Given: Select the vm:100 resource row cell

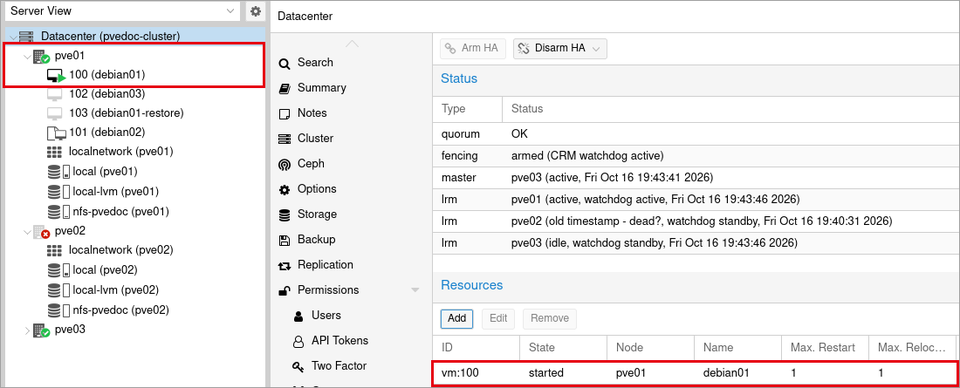Looking at the screenshot, I should pos(476,373).
